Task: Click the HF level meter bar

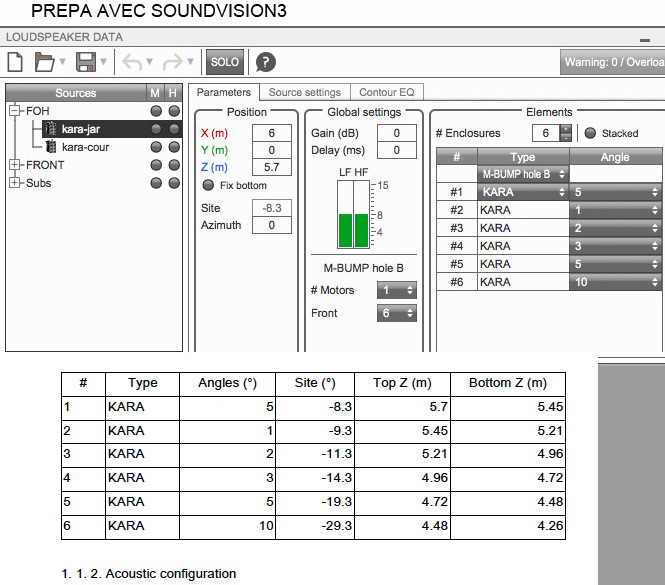Action: (x=361, y=214)
